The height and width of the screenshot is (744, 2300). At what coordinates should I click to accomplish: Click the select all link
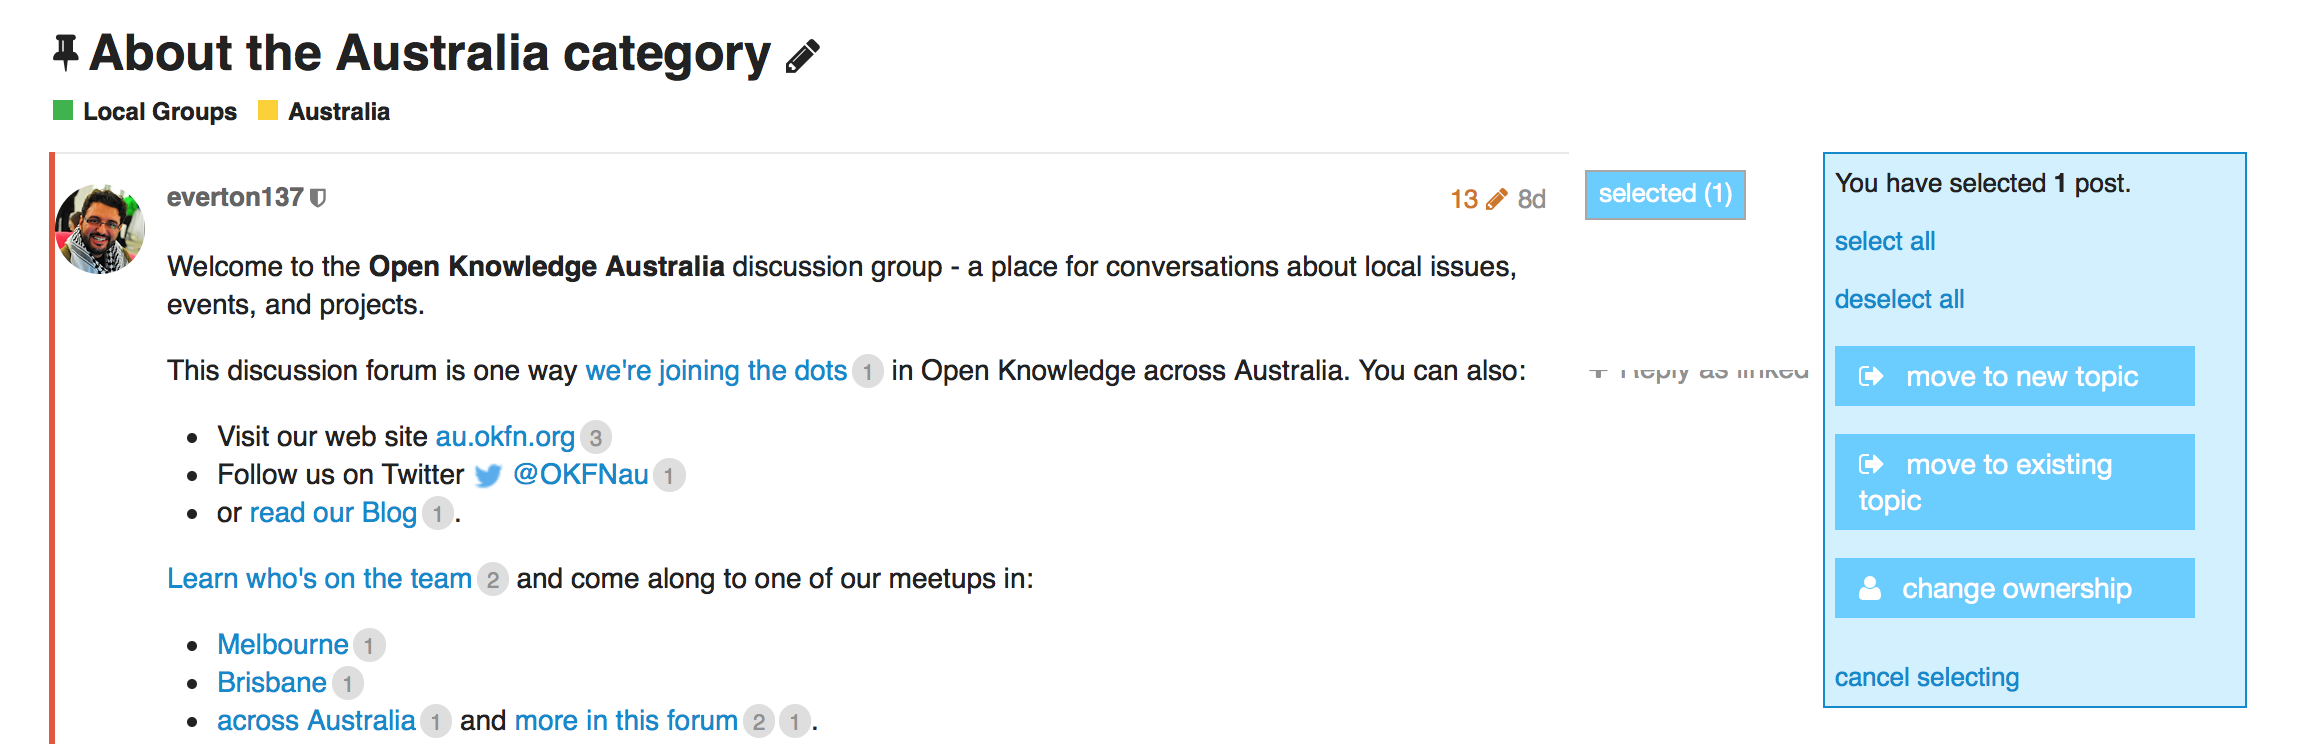(1884, 241)
